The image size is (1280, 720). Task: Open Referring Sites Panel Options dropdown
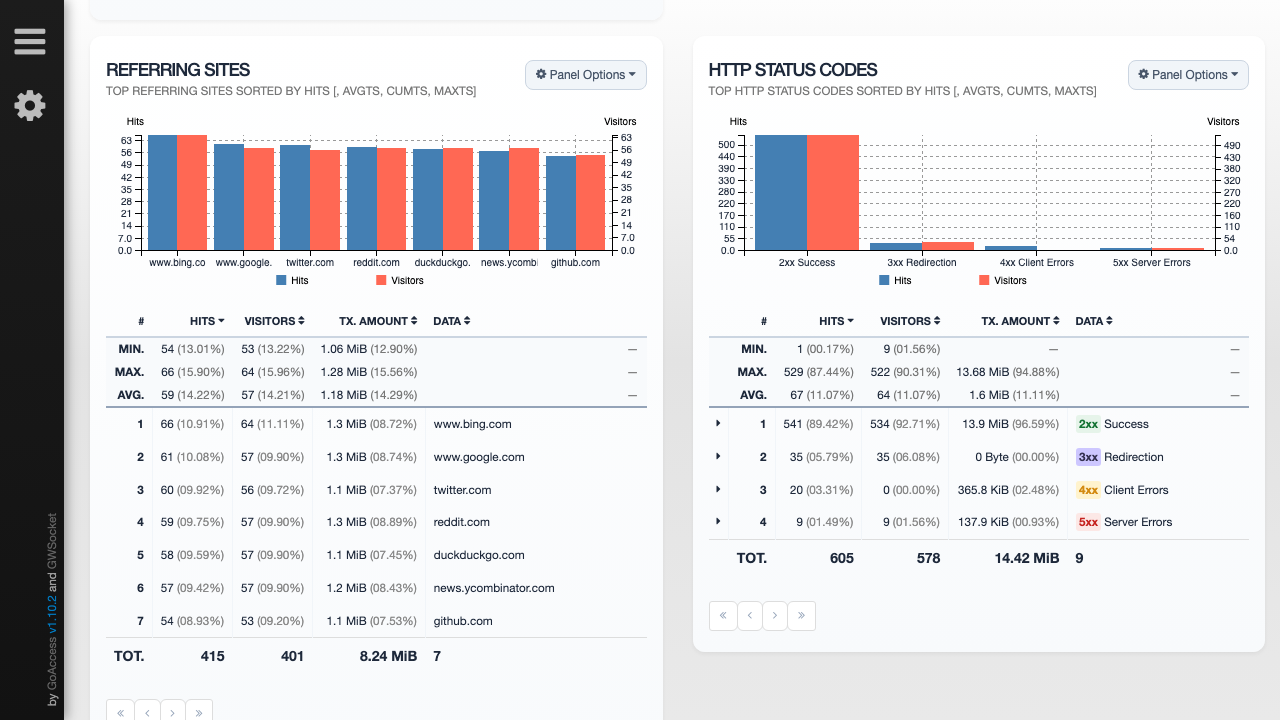(586, 75)
